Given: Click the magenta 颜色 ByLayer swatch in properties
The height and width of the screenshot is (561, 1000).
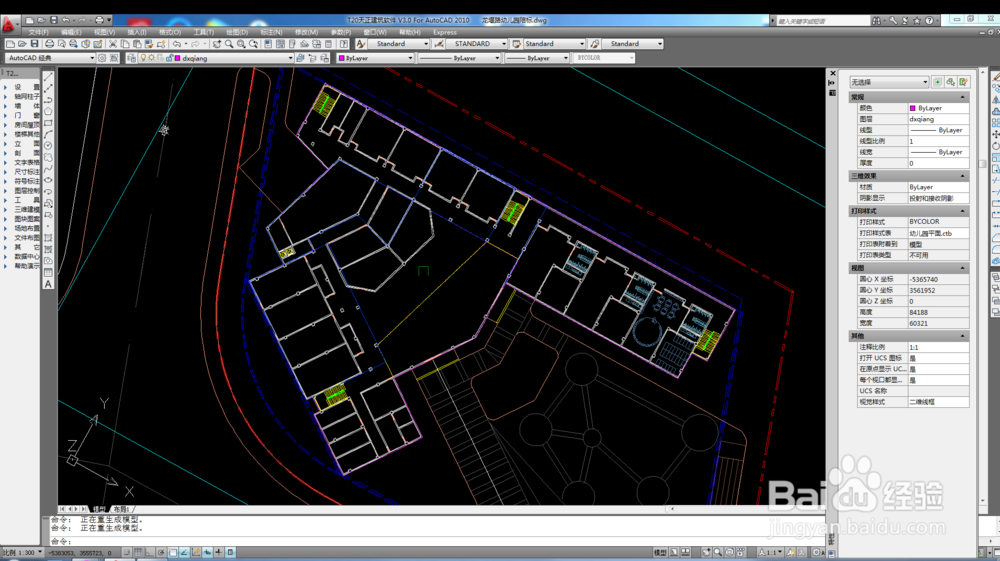Looking at the screenshot, I should 913,108.
